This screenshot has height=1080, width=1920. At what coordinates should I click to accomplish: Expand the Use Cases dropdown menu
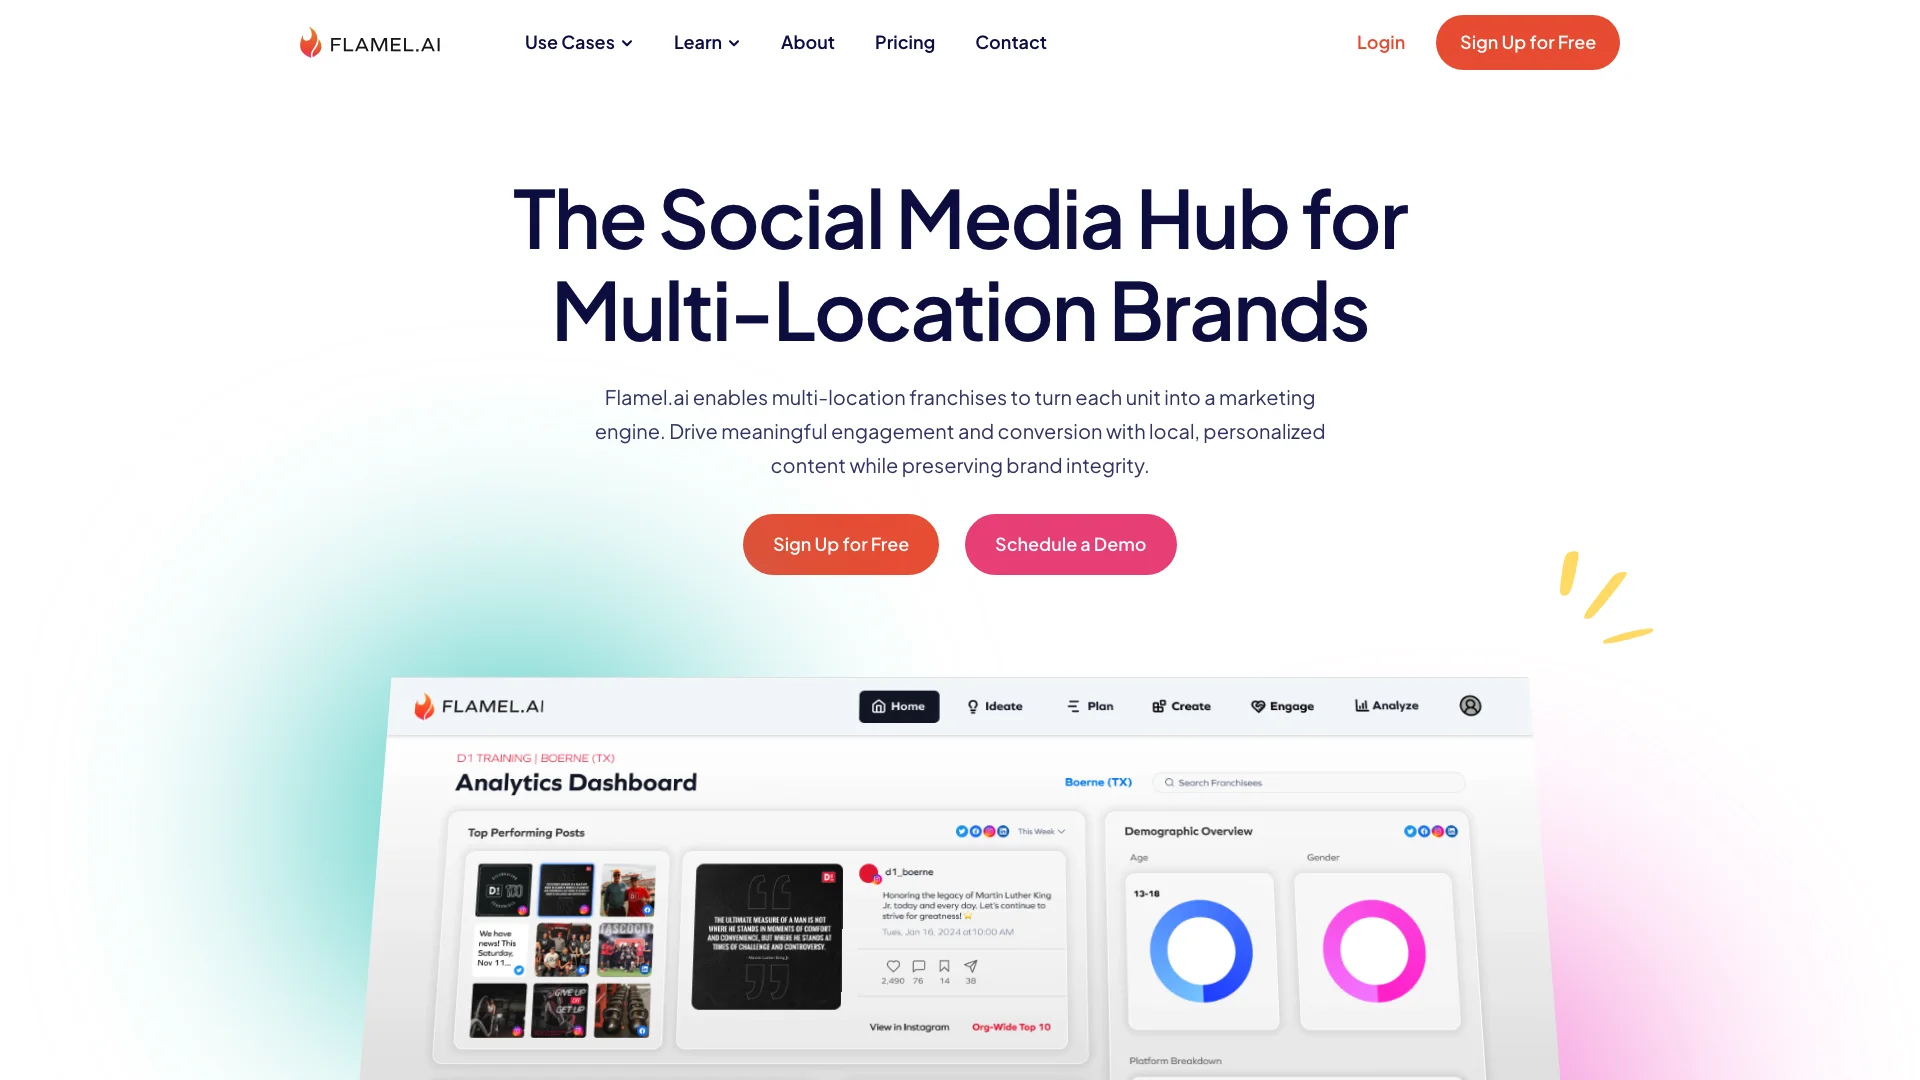pos(576,42)
